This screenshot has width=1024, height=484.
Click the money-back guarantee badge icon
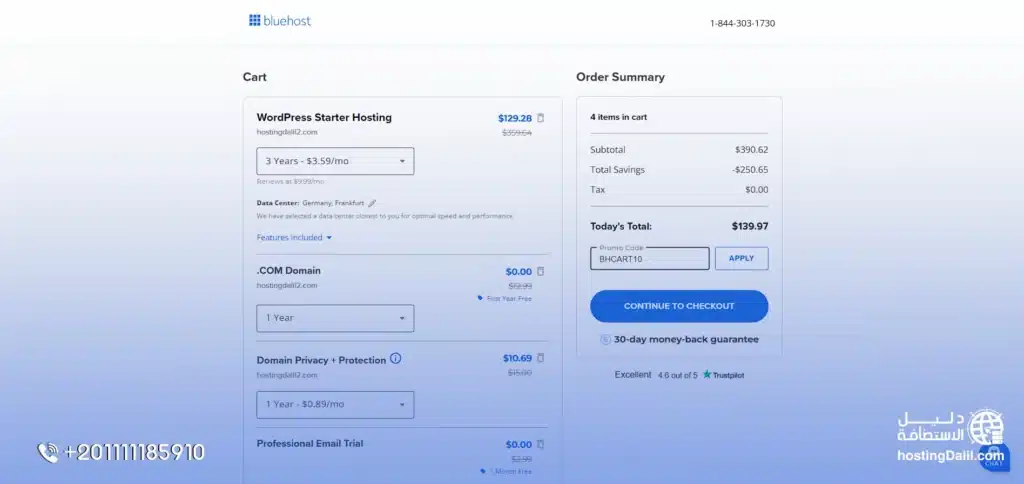pyautogui.click(x=605, y=340)
